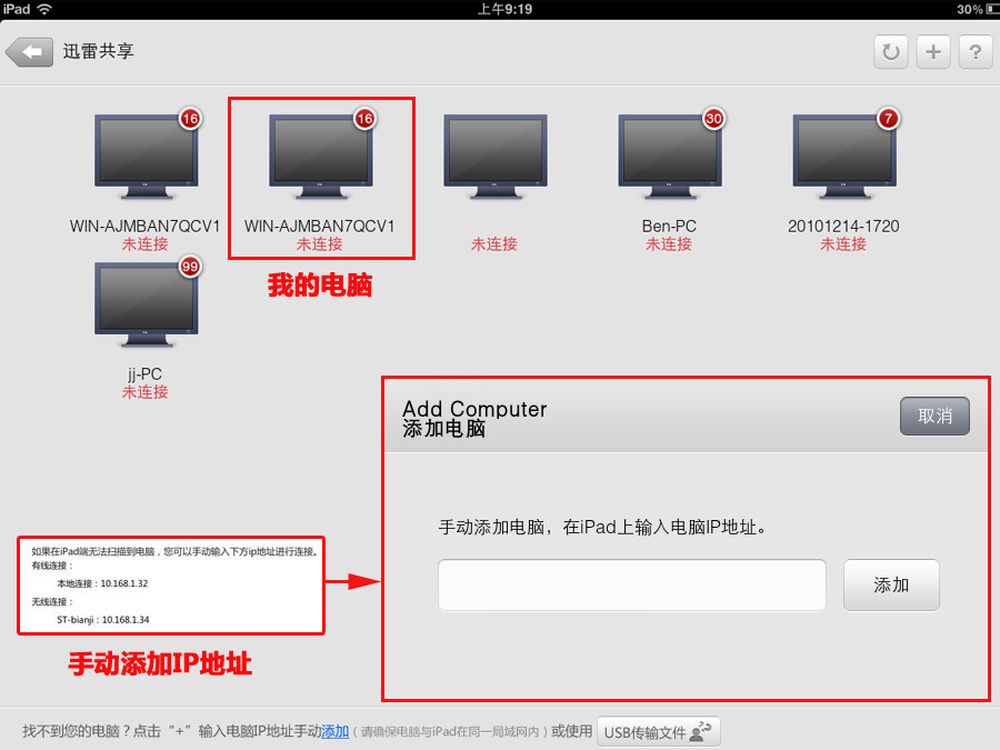The image size is (1000, 750).
Task: Click the refresh icon button
Action: [x=890, y=52]
